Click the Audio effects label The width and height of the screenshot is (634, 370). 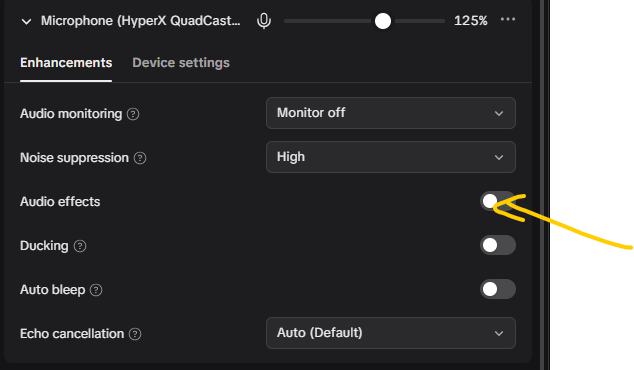pos(60,202)
